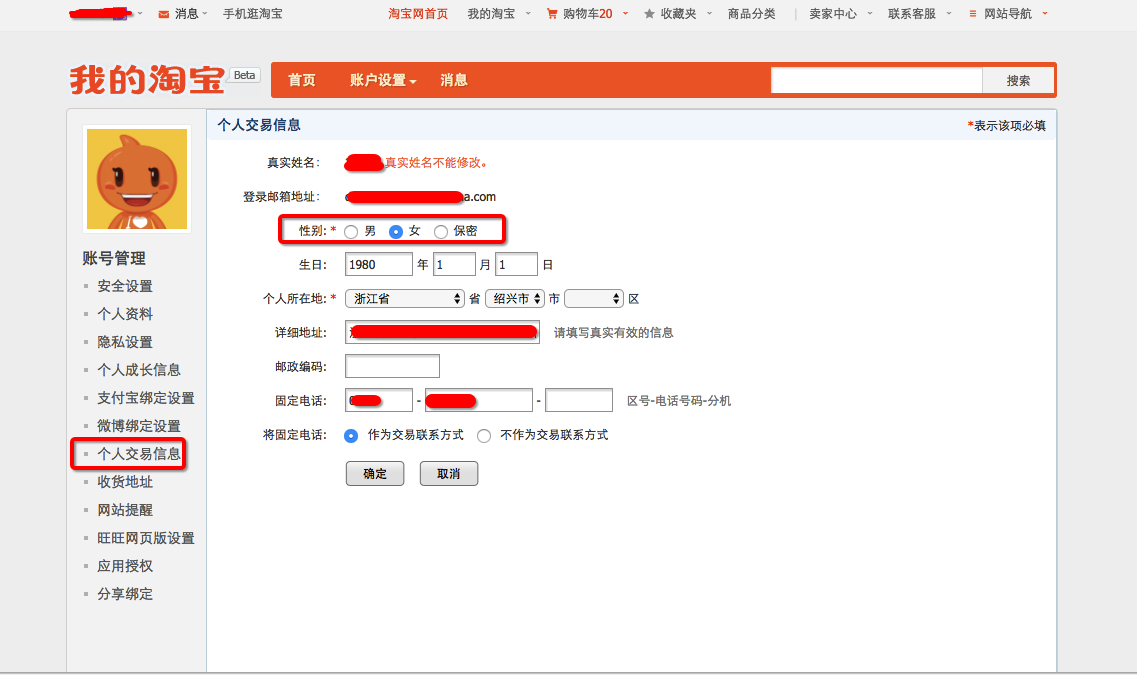Open 微博绑定设置 in the sidebar
The image size is (1137, 675).
tap(138, 426)
